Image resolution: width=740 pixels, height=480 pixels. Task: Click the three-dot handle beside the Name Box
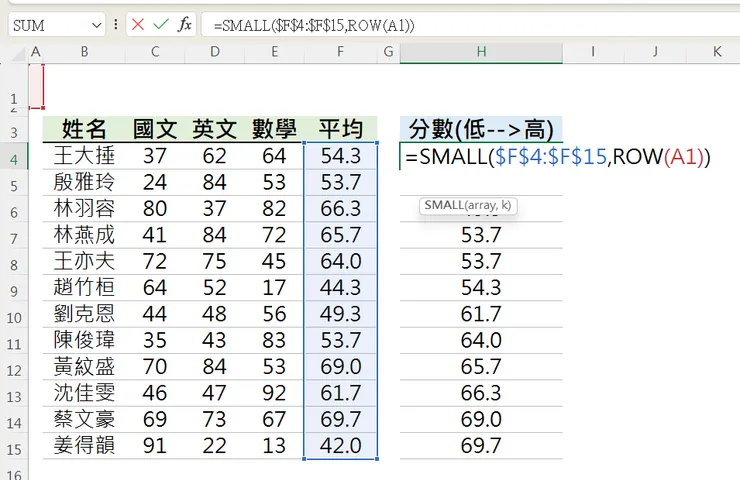116,25
